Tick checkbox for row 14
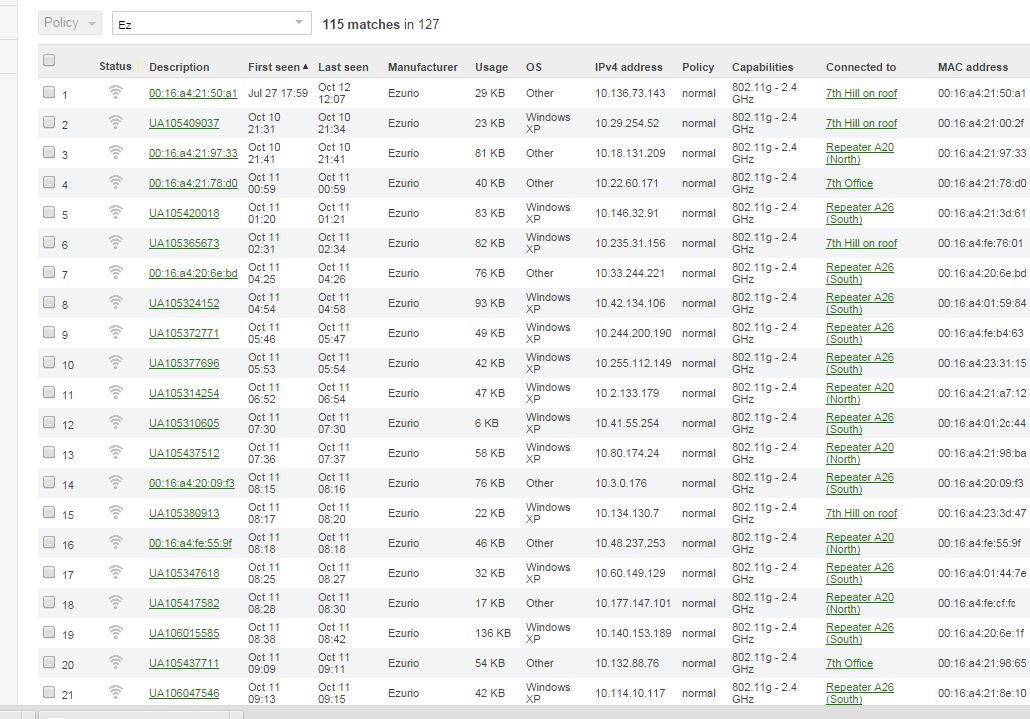The width and height of the screenshot is (1030, 719). tap(49, 482)
